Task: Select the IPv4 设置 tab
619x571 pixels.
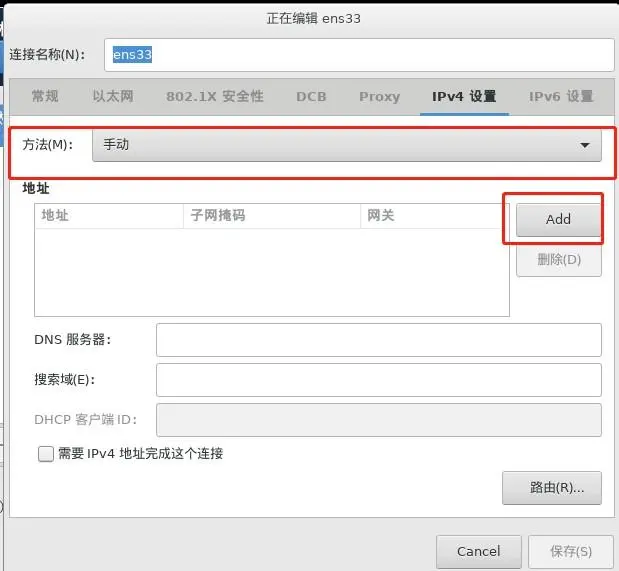Action: coord(464,96)
